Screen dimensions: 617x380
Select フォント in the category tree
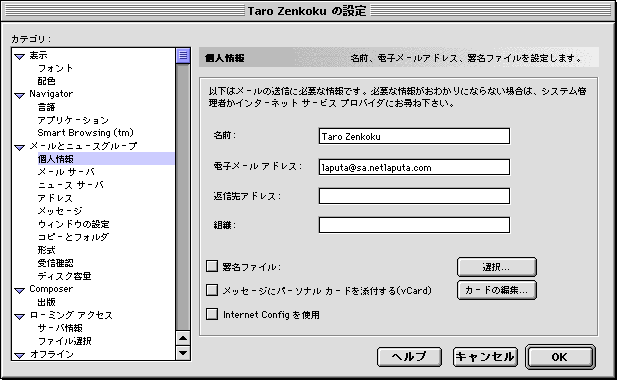55,68
